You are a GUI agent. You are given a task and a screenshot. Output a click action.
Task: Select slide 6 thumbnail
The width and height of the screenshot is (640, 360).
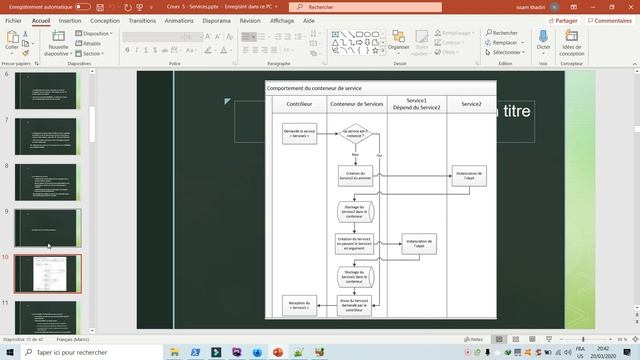46,91
